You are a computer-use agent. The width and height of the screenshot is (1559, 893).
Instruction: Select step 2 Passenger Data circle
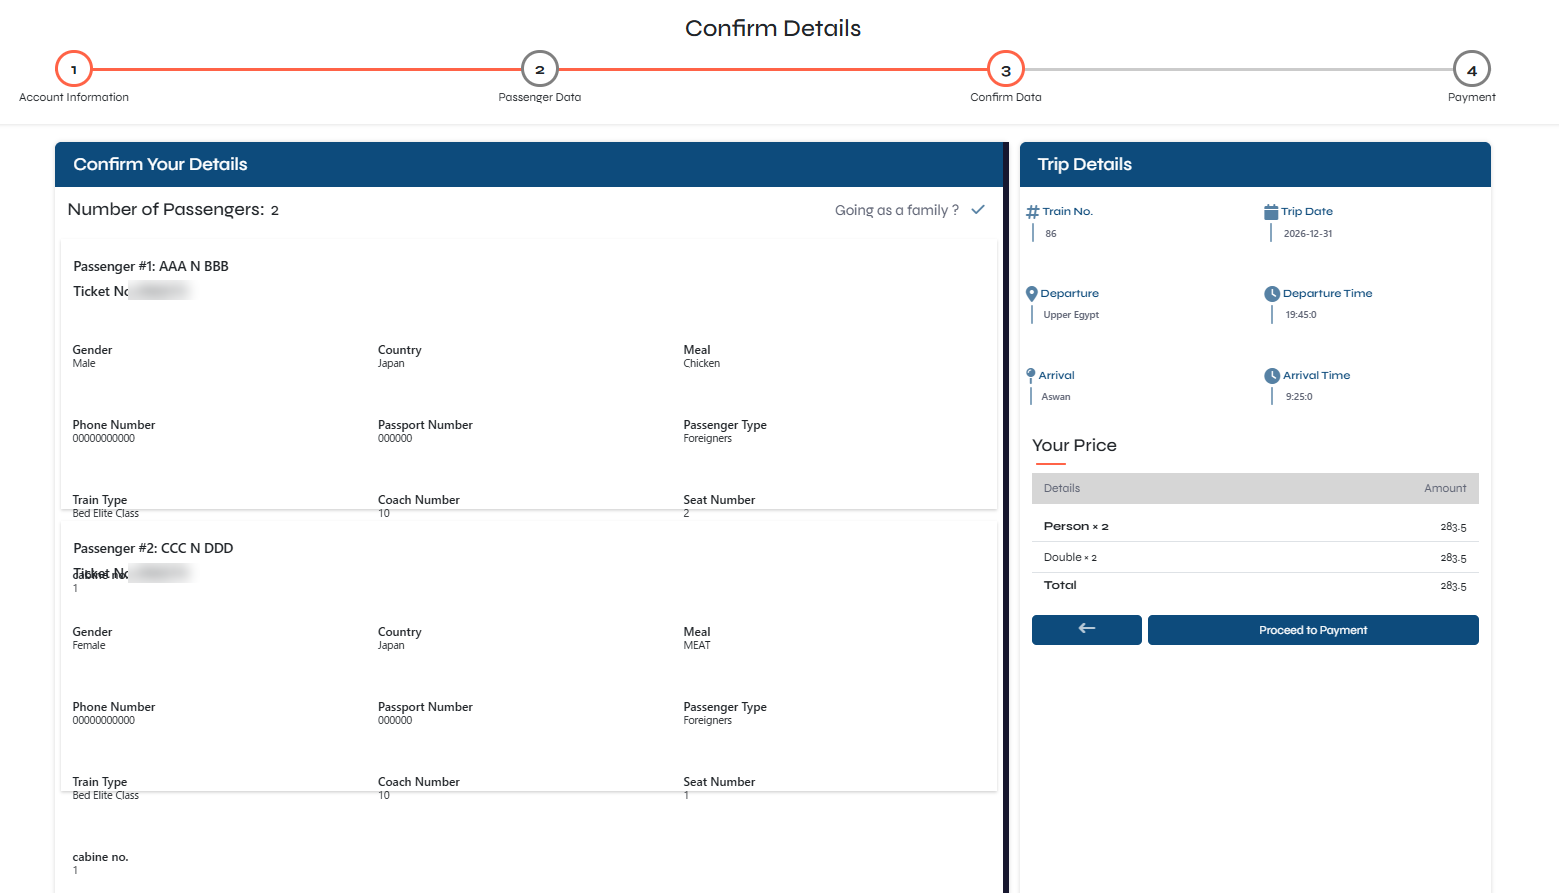[x=540, y=69]
